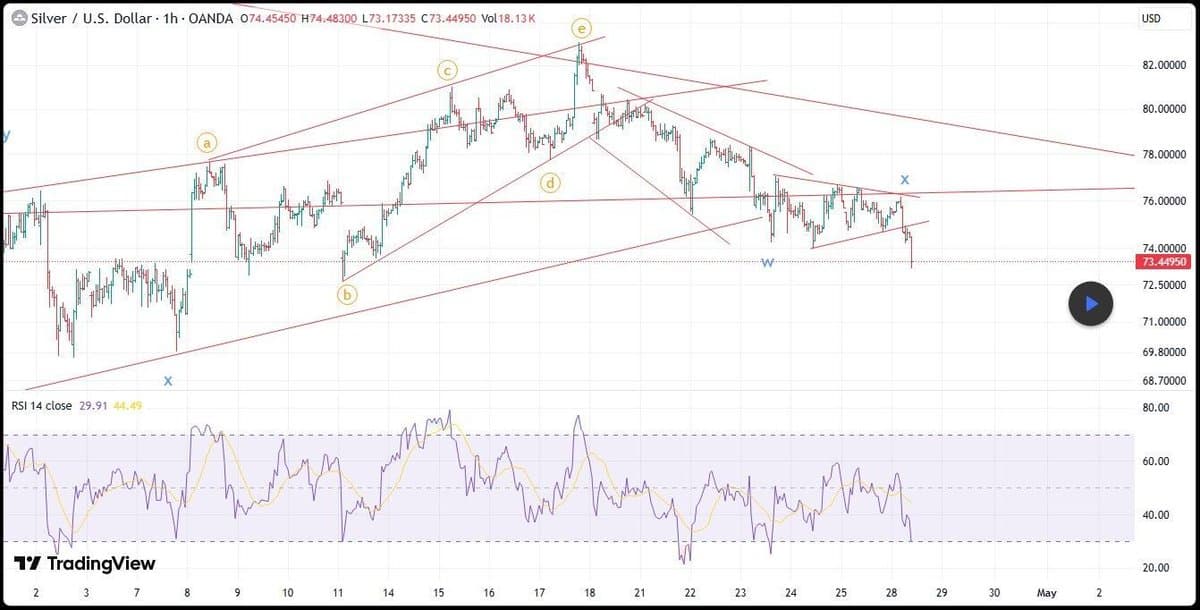Click the 78.00000 price axis label
This screenshot has width=1200, height=610.
click(x=1164, y=155)
